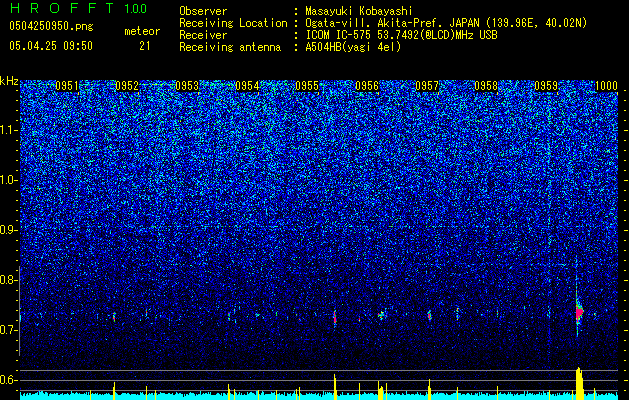Click the 0957 time marker
629x400 pixels.
click(427, 86)
